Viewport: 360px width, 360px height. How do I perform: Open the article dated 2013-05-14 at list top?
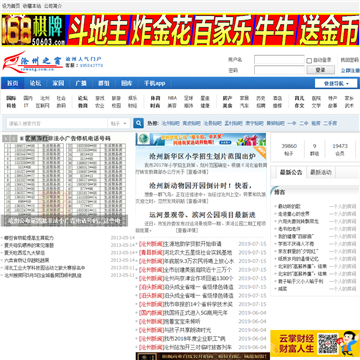[x=29, y=238]
